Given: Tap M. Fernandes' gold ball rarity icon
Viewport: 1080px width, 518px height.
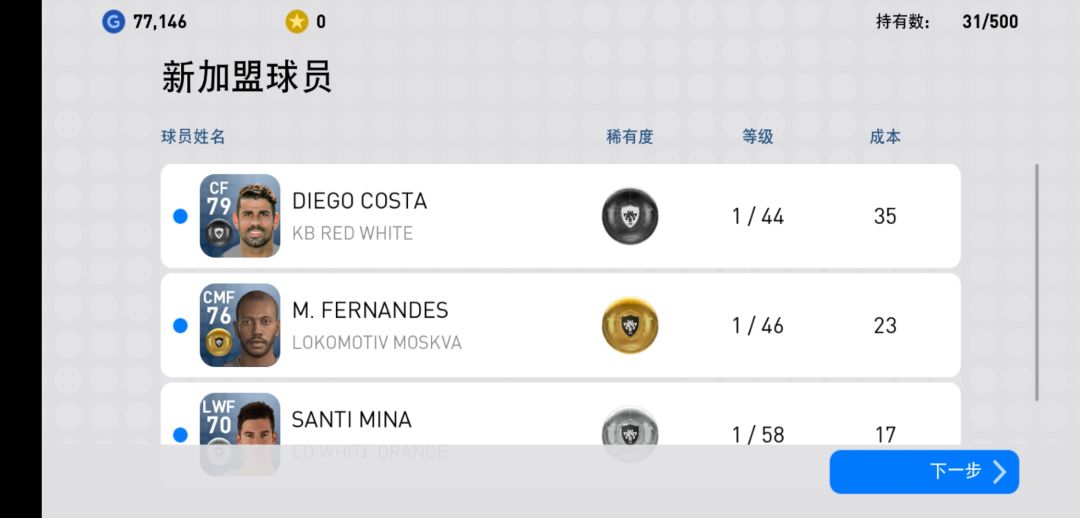Looking at the screenshot, I should pos(630,325).
